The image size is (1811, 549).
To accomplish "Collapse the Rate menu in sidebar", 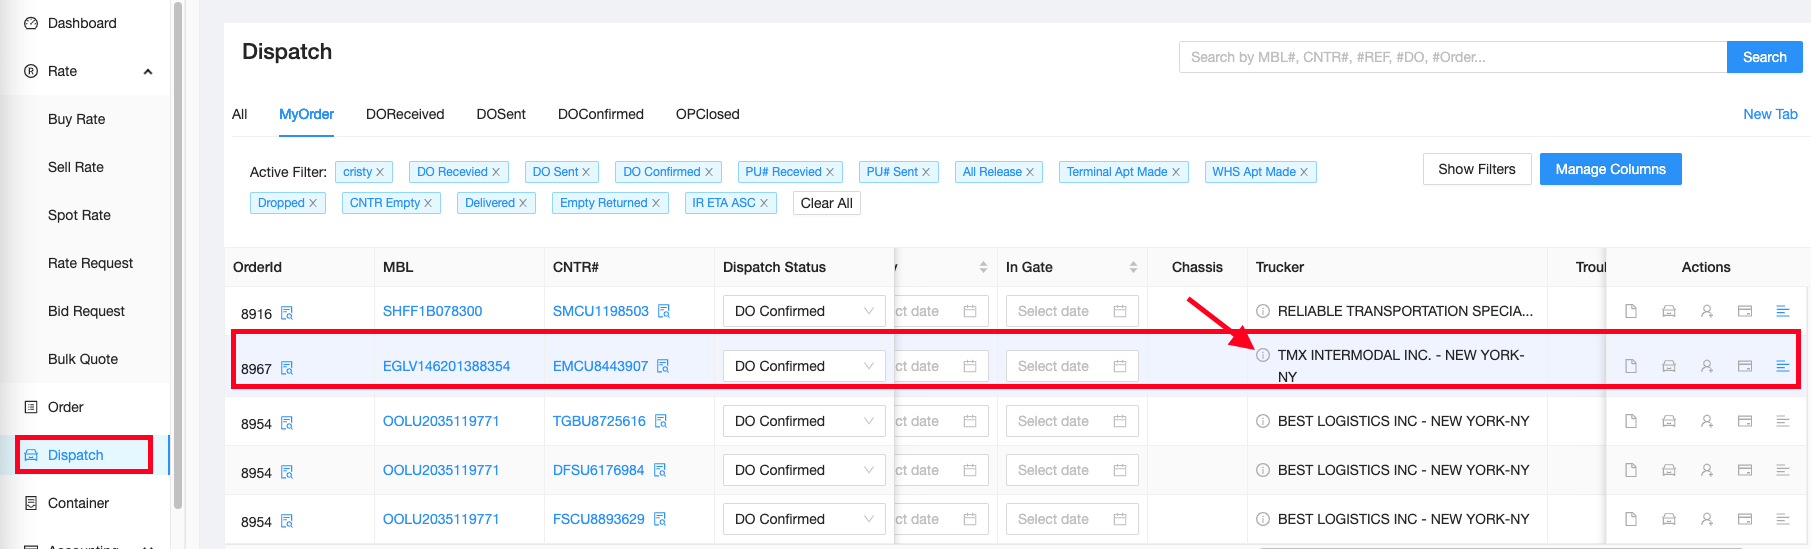I will (148, 71).
